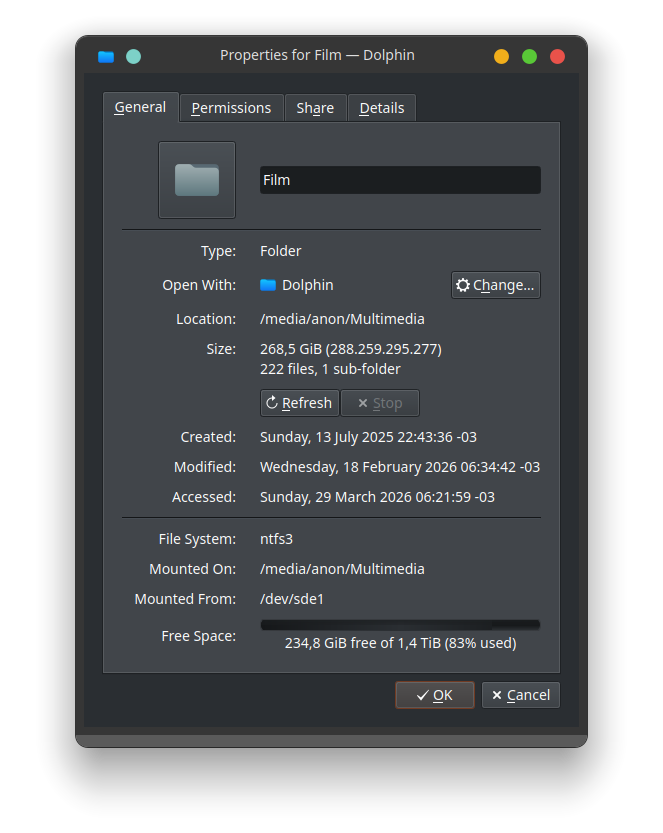Click the yellow minimize window button
The height and width of the screenshot is (833, 663).
(x=501, y=56)
